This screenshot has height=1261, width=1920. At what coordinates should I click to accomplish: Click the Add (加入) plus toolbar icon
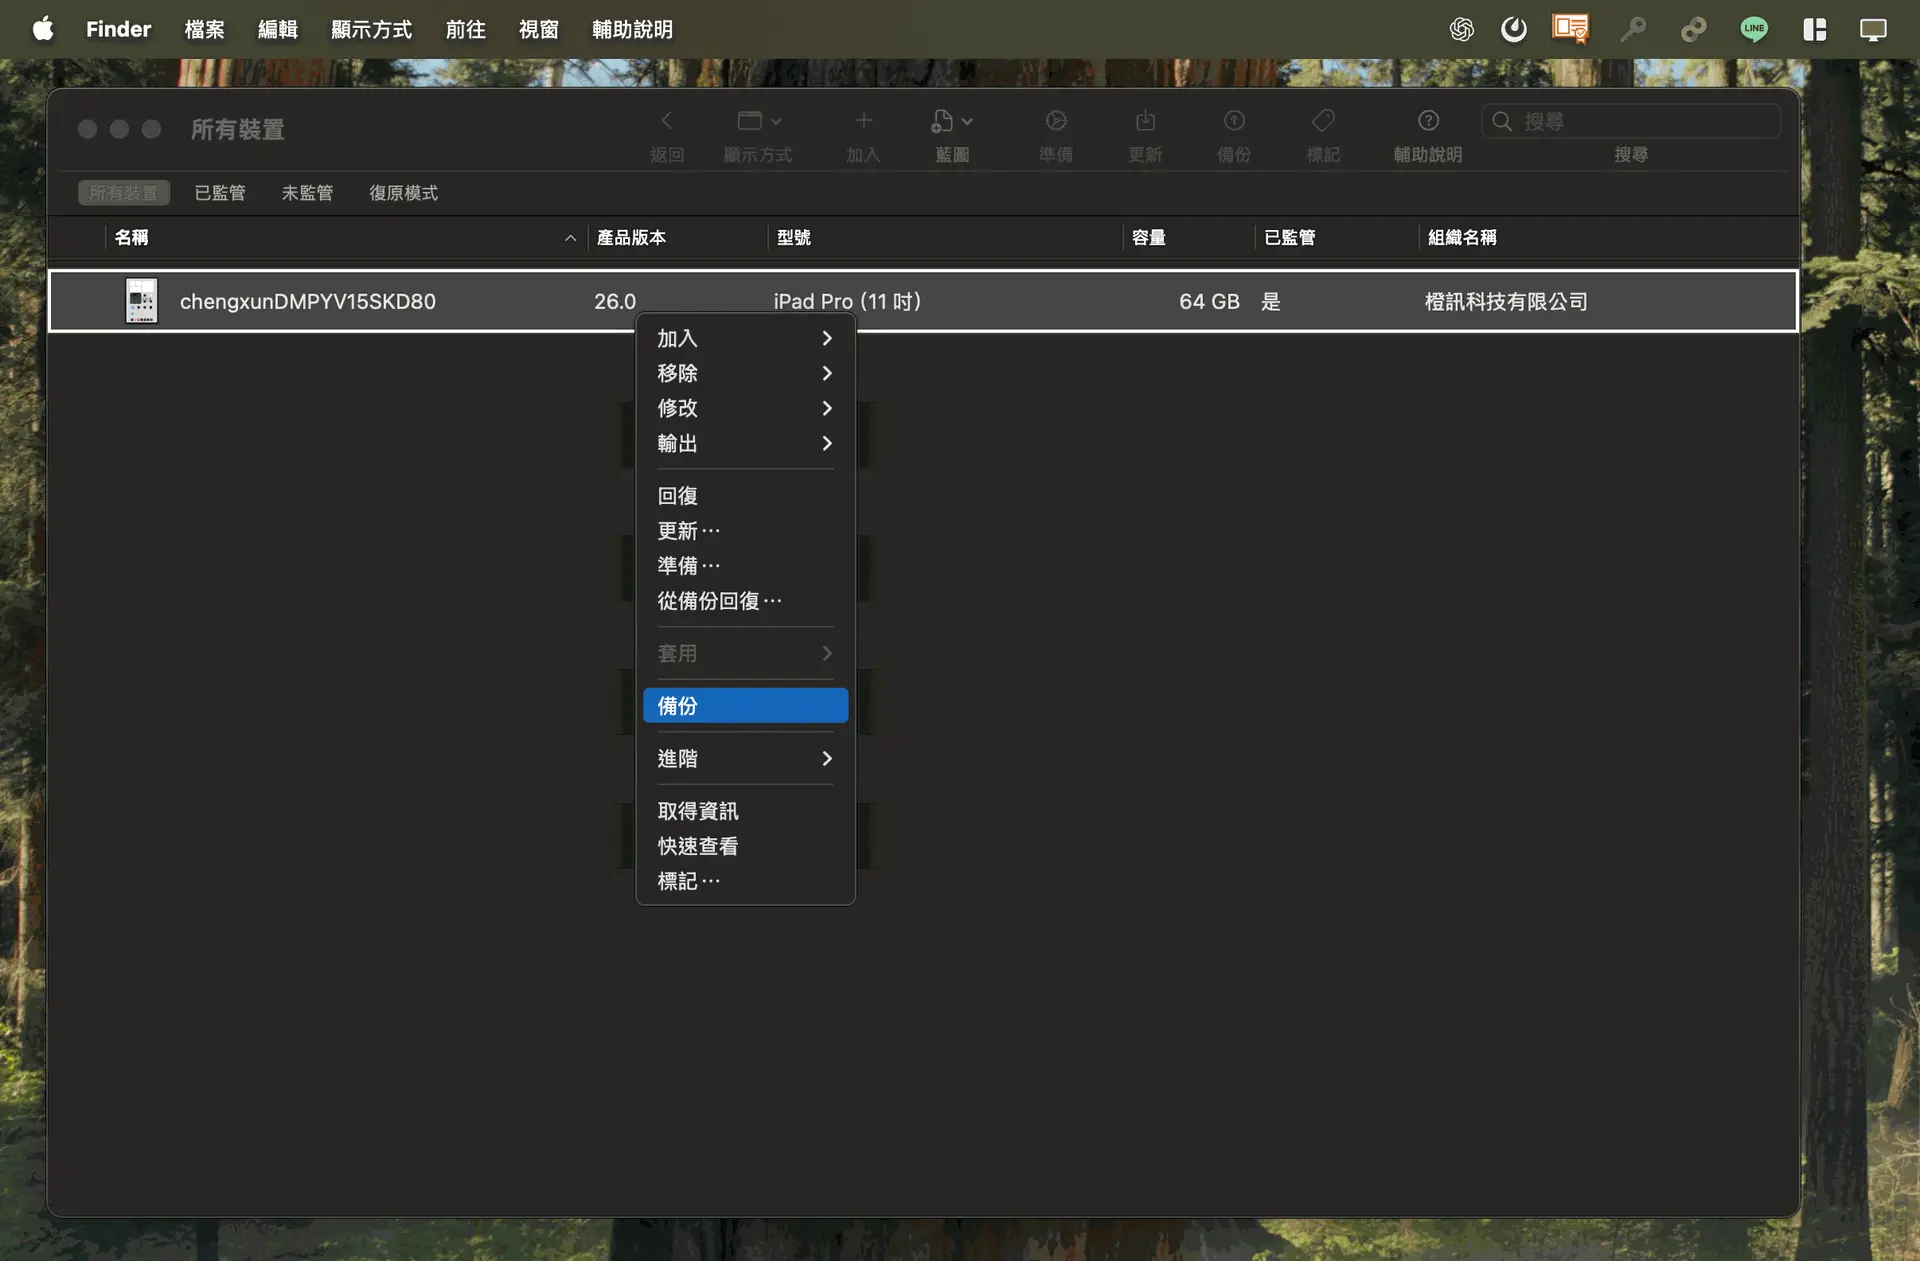(x=863, y=121)
